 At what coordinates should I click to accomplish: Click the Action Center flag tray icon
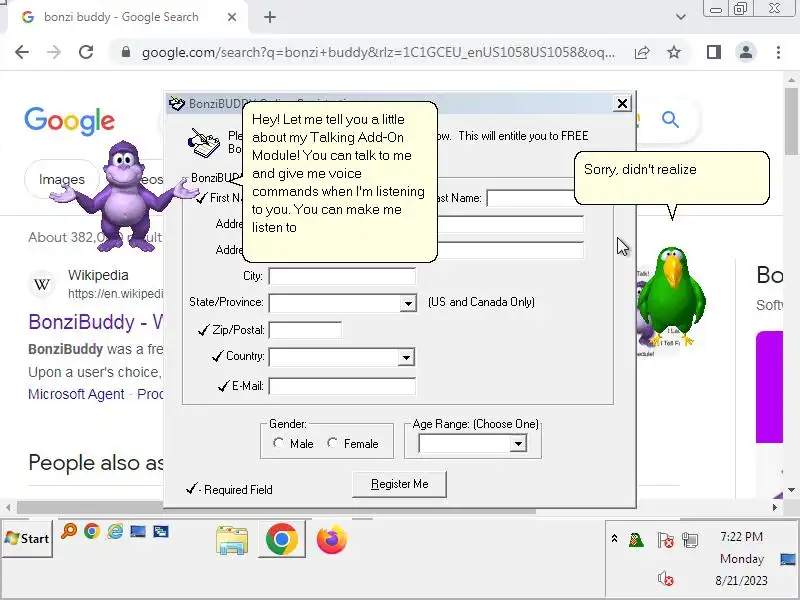pos(665,540)
